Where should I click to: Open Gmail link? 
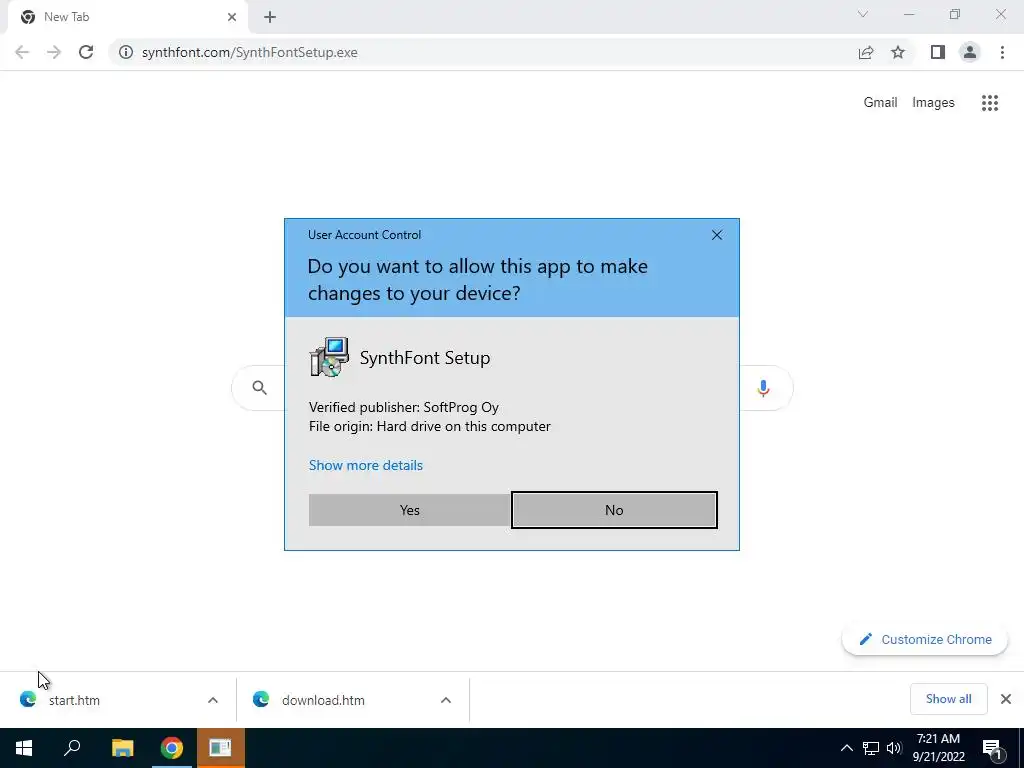point(880,103)
